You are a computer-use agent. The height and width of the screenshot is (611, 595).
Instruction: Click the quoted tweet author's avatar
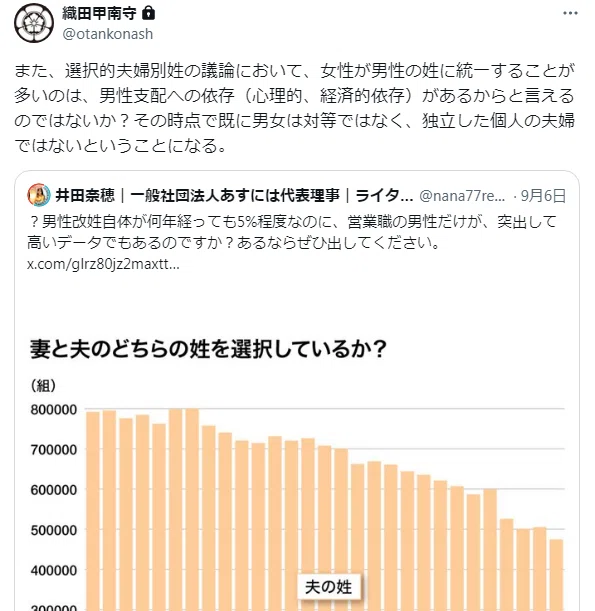click(x=39, y=195)
